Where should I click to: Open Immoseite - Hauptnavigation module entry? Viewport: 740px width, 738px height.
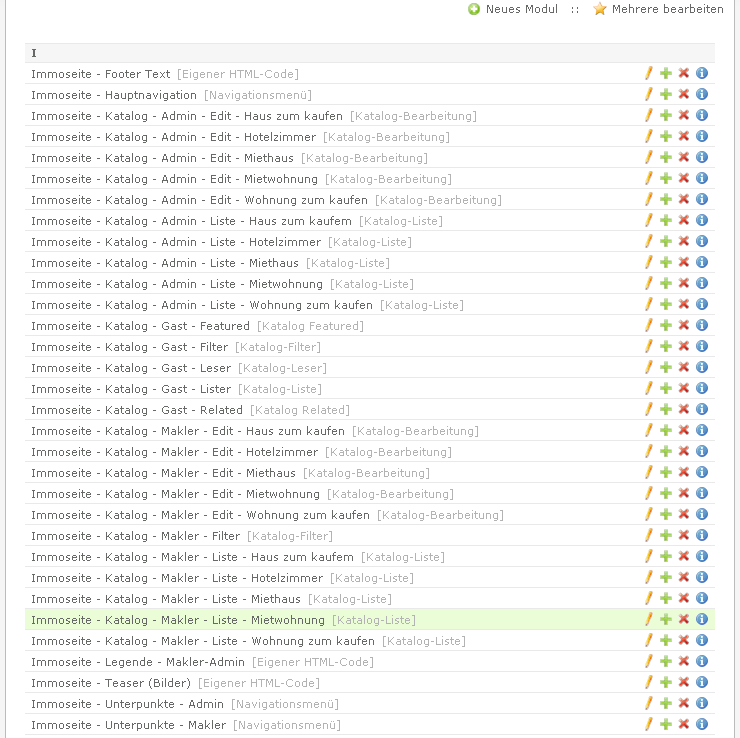click(114, 95)
